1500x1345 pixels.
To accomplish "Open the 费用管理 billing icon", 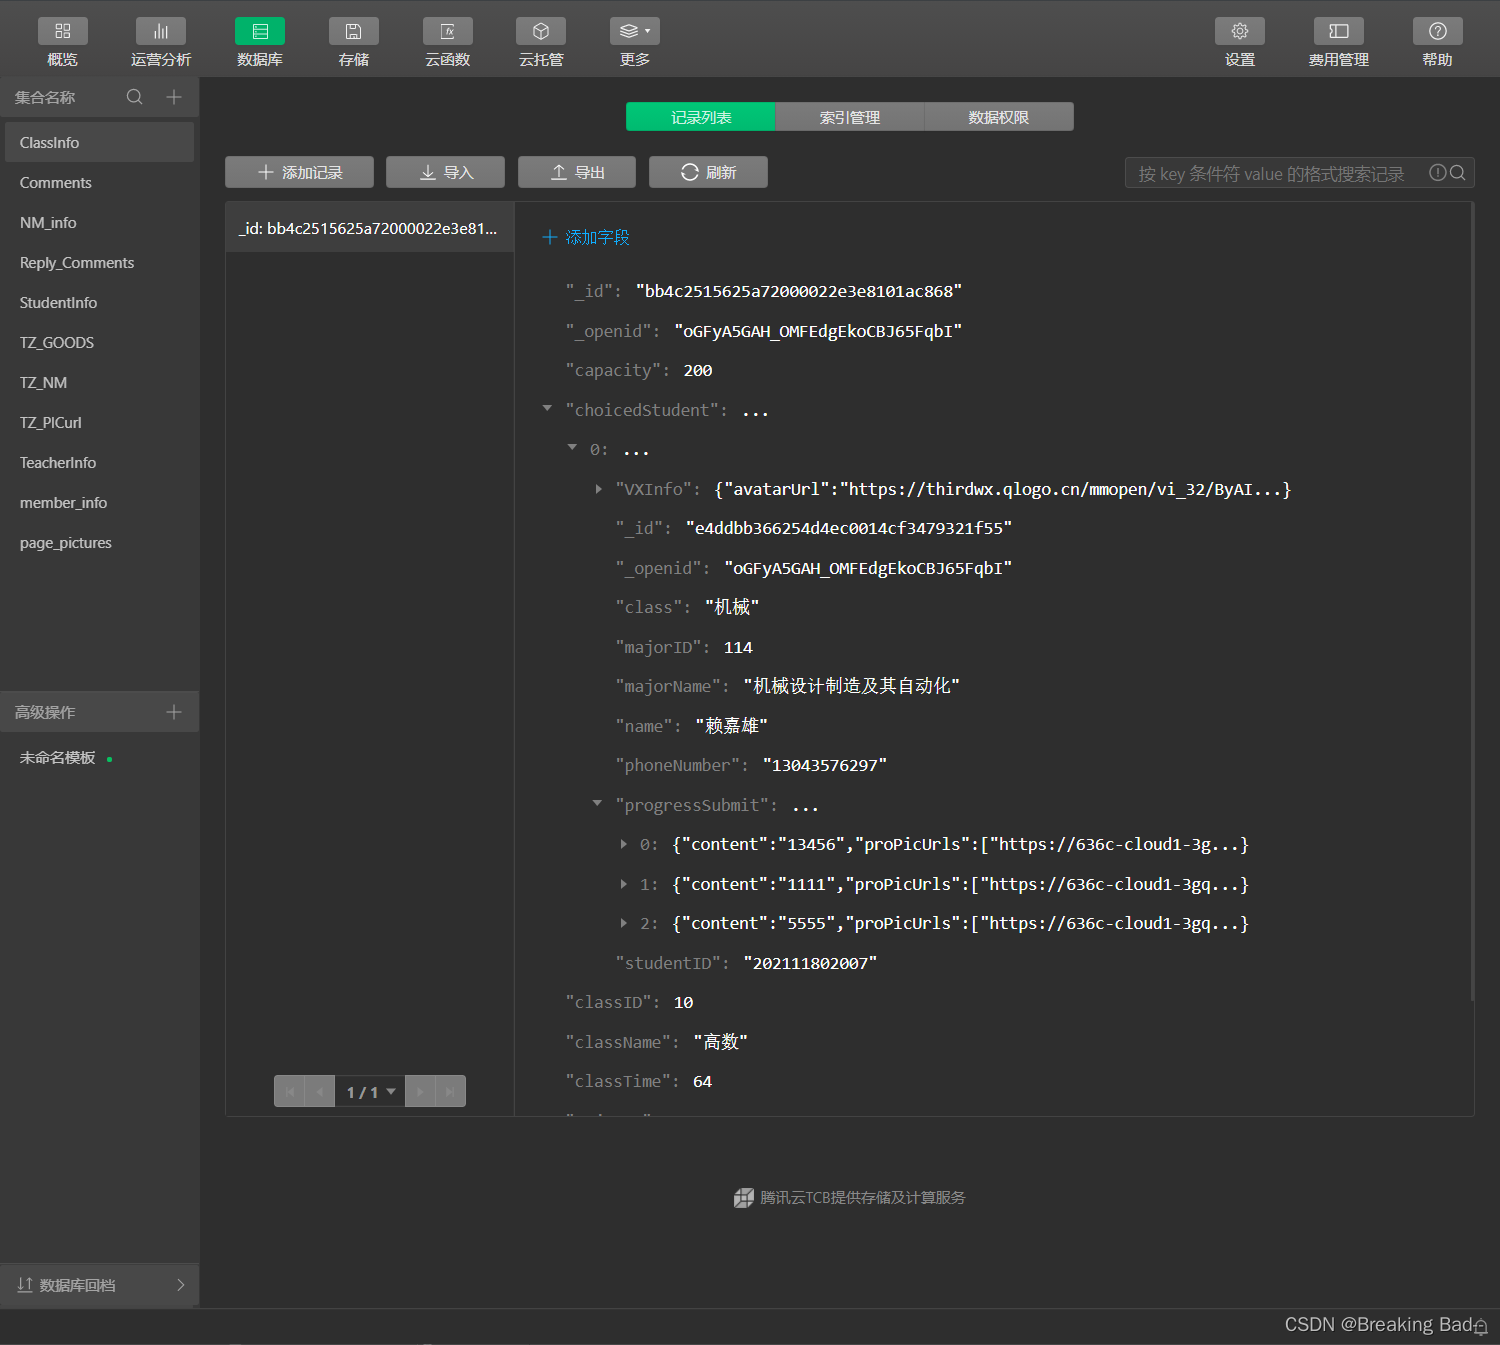I will (x=1339, y=31).
